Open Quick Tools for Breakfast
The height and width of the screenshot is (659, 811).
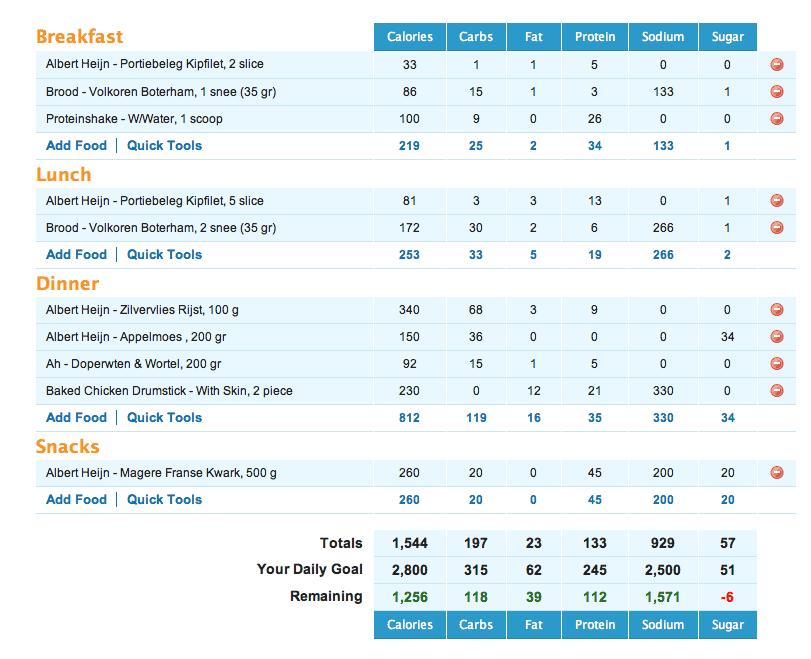(x=164, y=146)
